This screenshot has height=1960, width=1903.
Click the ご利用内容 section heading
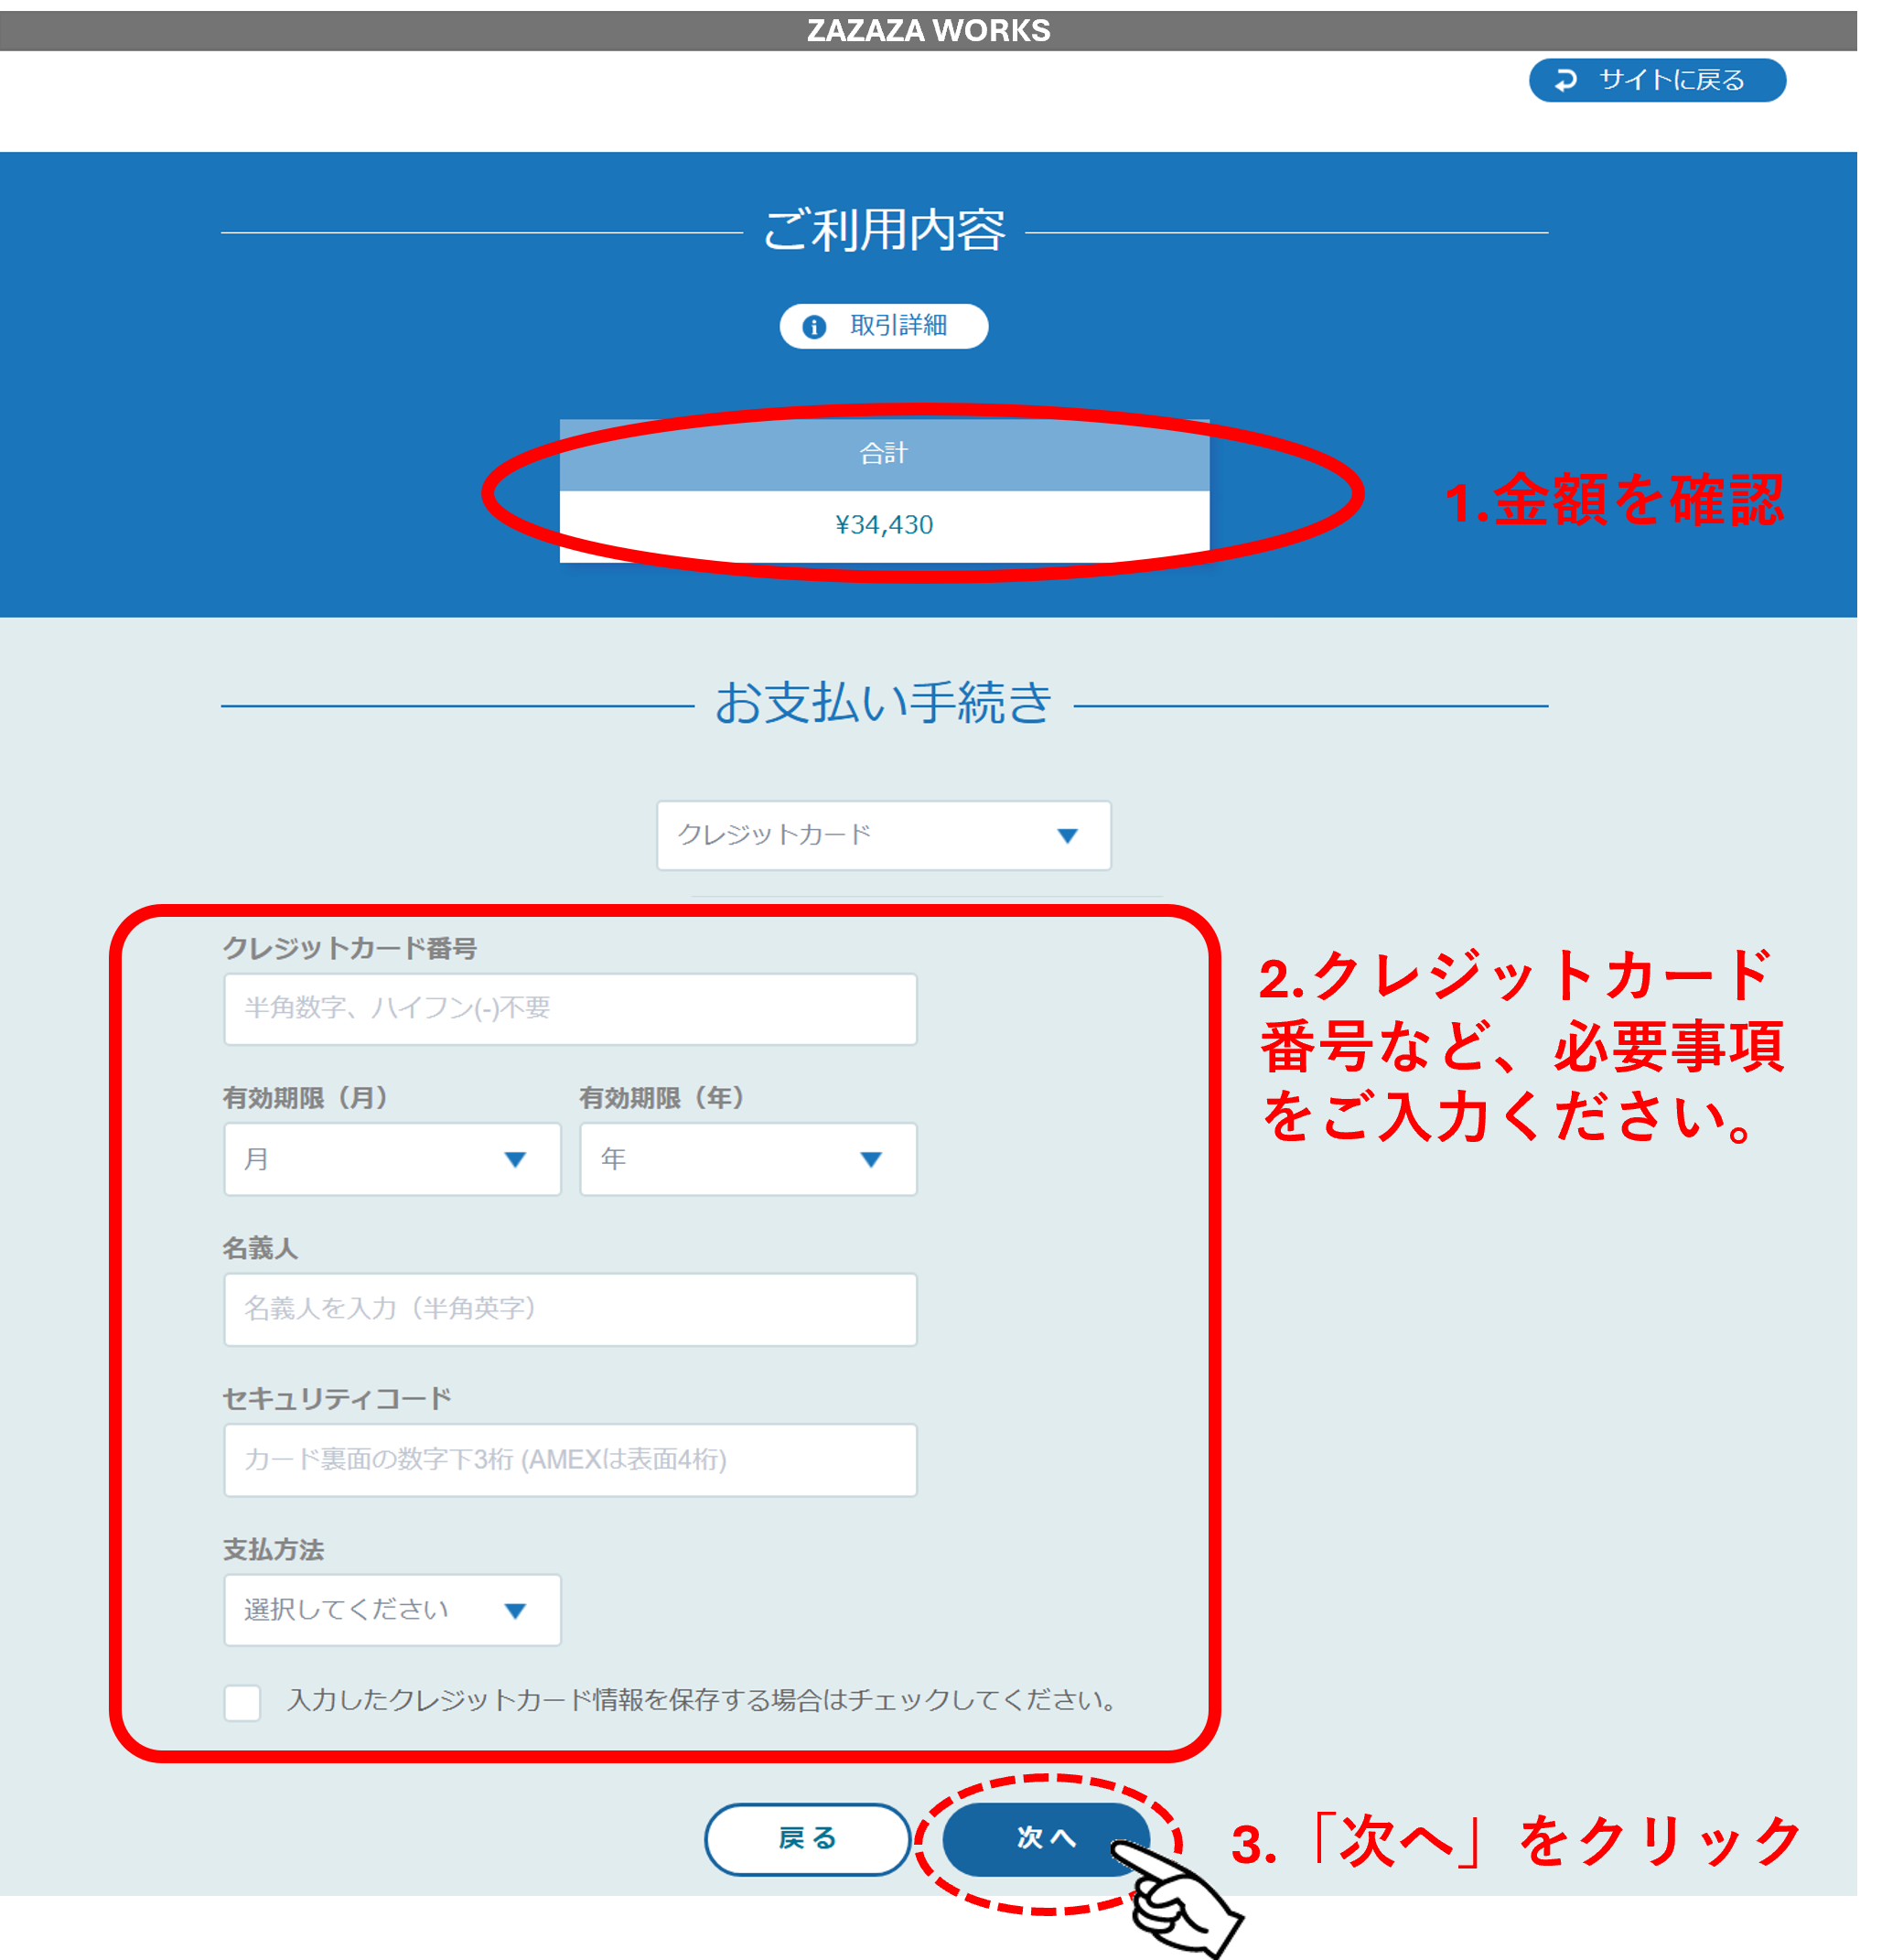click(884, 230)
